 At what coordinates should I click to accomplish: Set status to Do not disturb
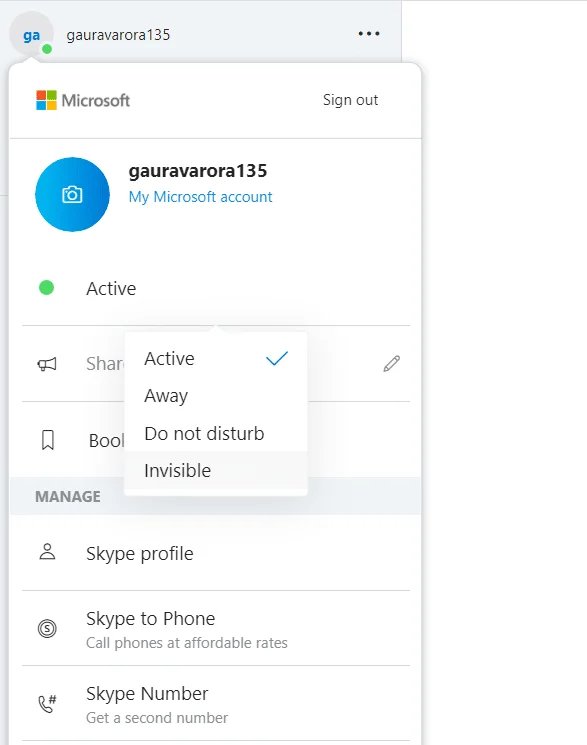click(x=216, y=433)
